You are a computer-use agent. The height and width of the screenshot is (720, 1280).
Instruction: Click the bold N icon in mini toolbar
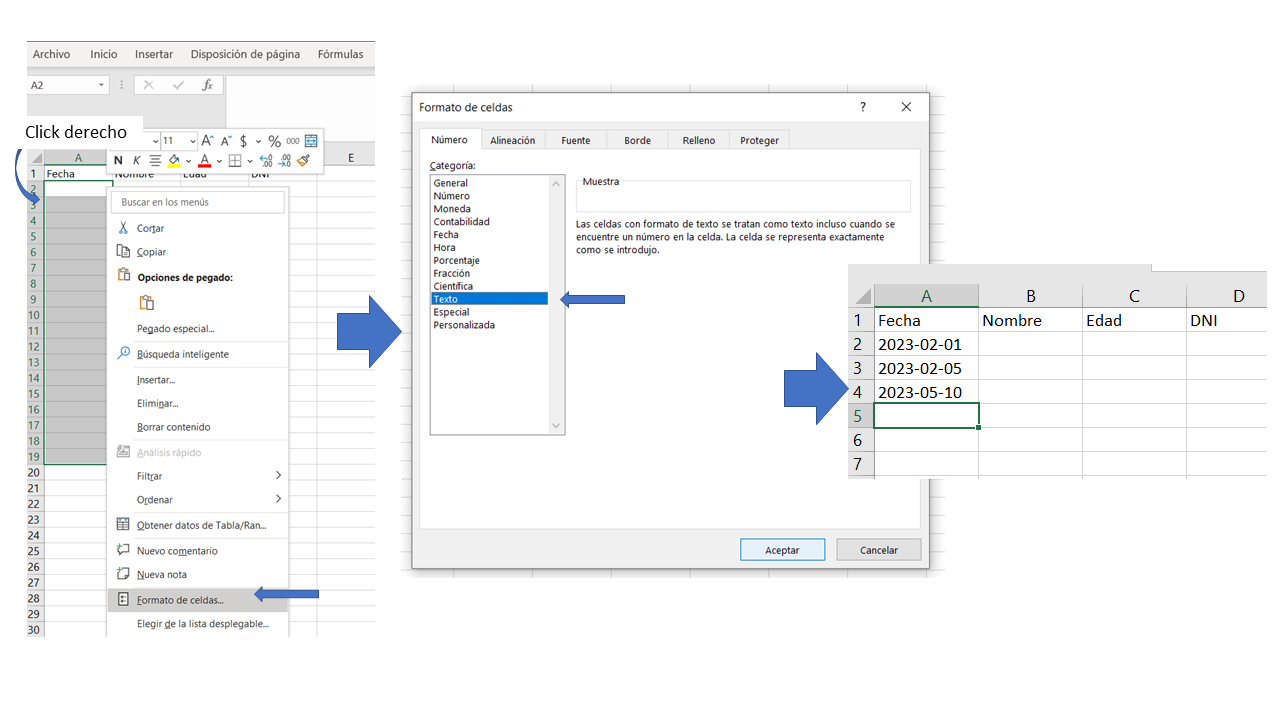coord(118,160)
